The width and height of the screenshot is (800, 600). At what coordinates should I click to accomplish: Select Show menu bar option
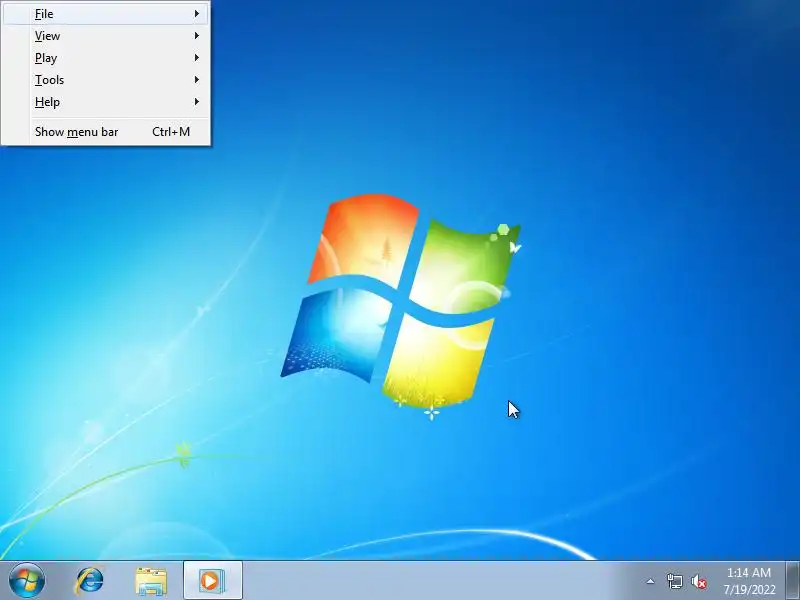(x=106, y=132)
